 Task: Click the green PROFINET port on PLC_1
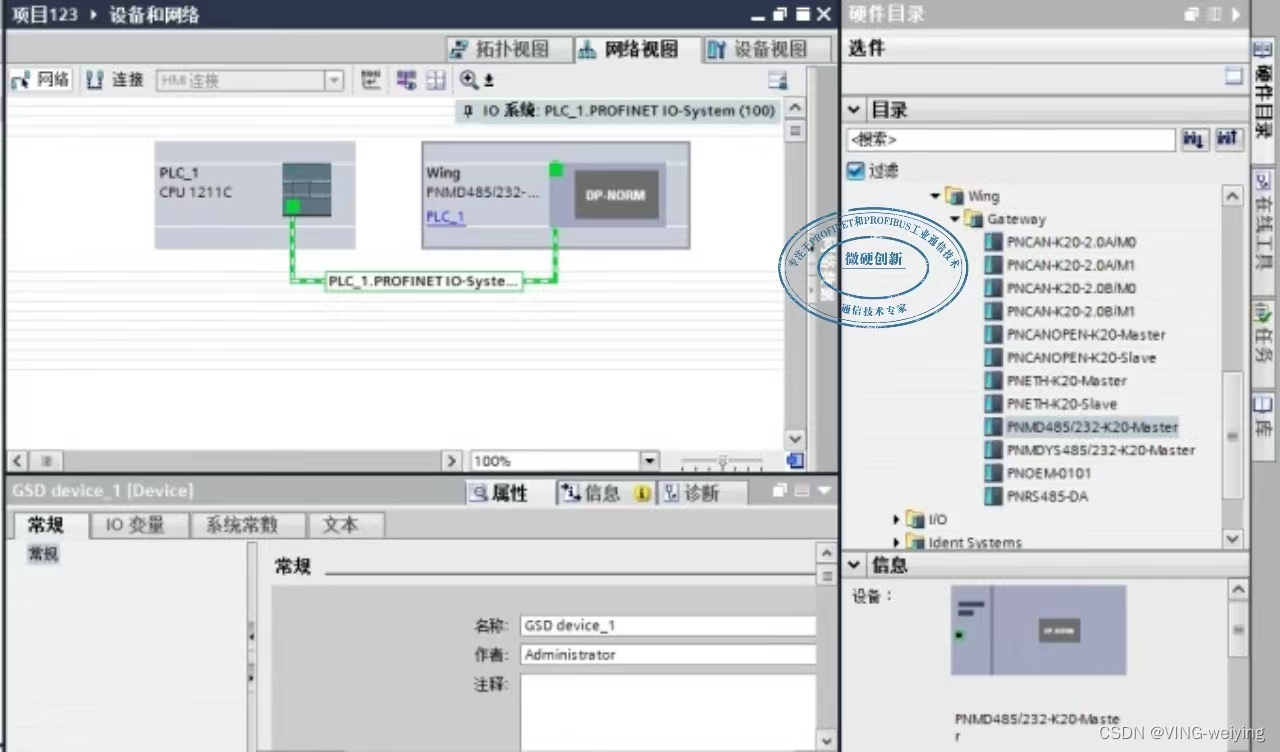pos(292,207)
